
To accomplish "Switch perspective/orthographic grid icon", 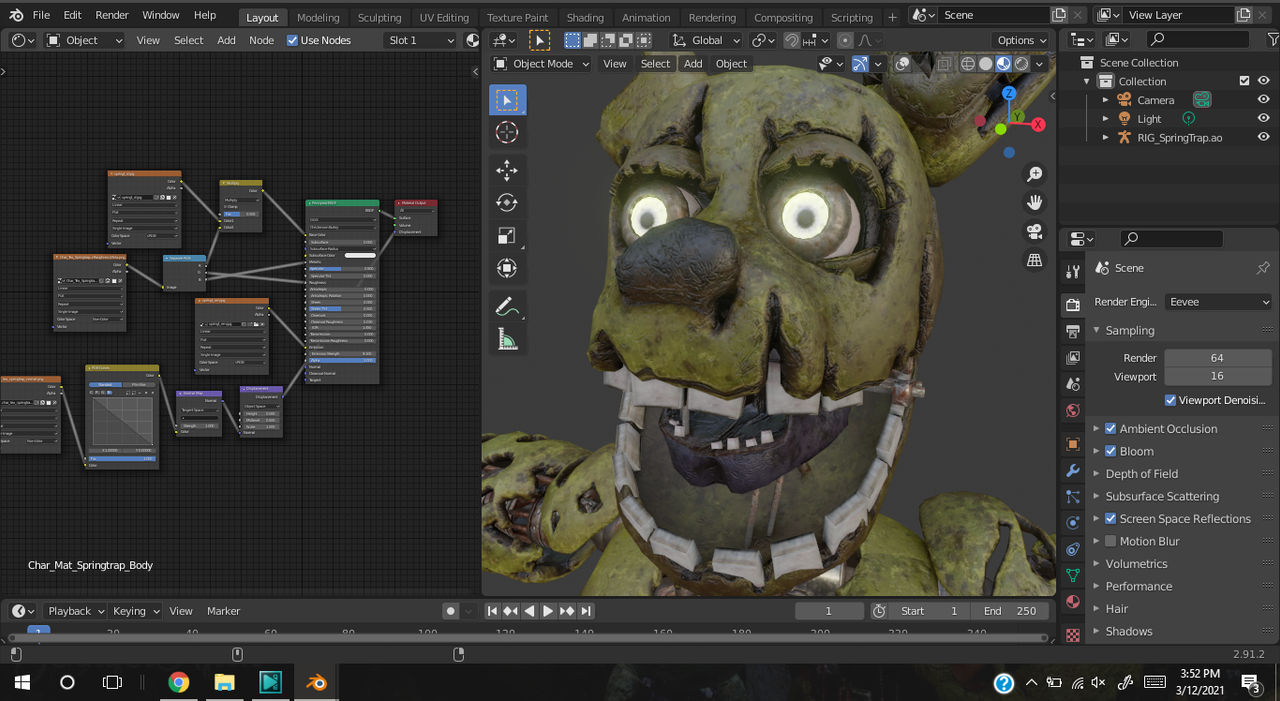I will click(x=1035, y=260).
